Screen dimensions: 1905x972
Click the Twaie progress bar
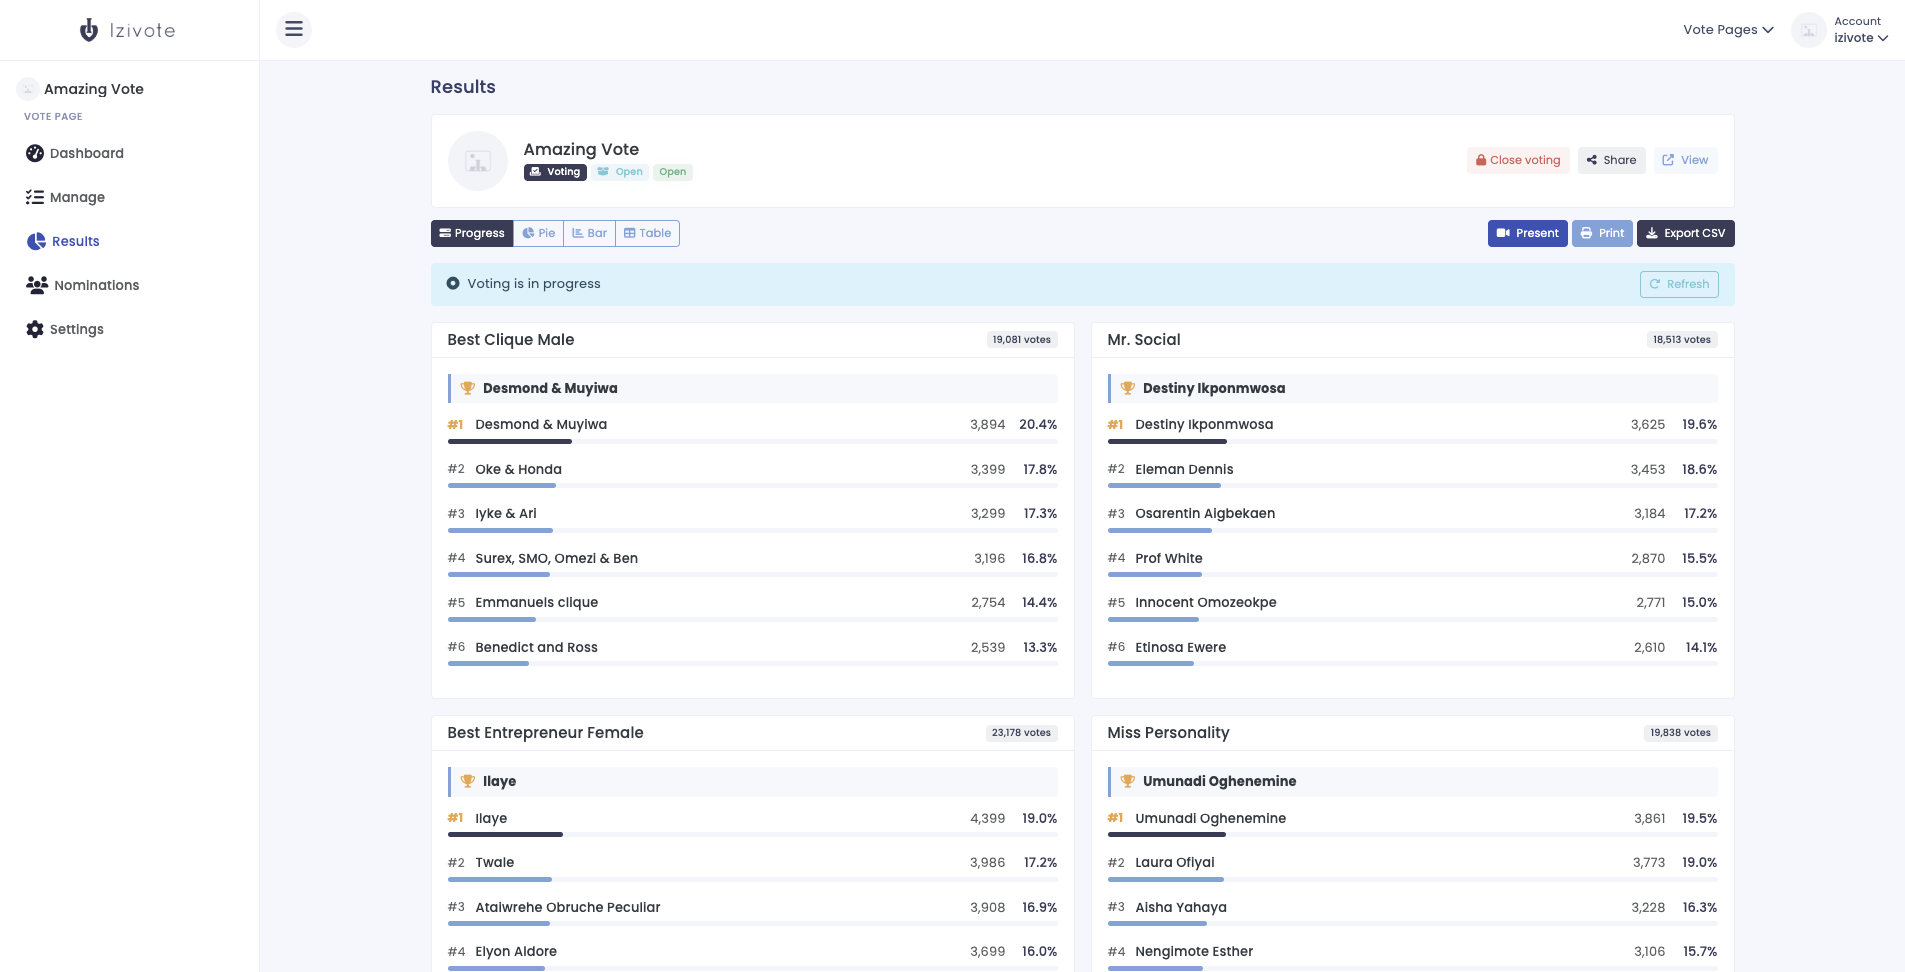tap(752, 879)
